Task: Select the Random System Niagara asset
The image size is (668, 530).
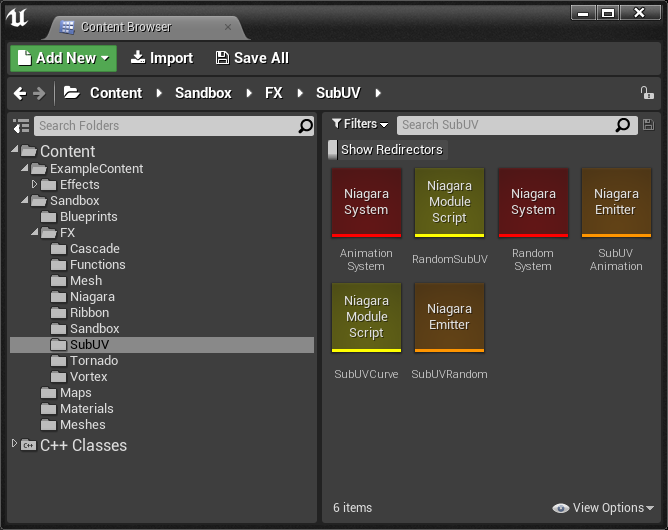Action: (533, 203)
